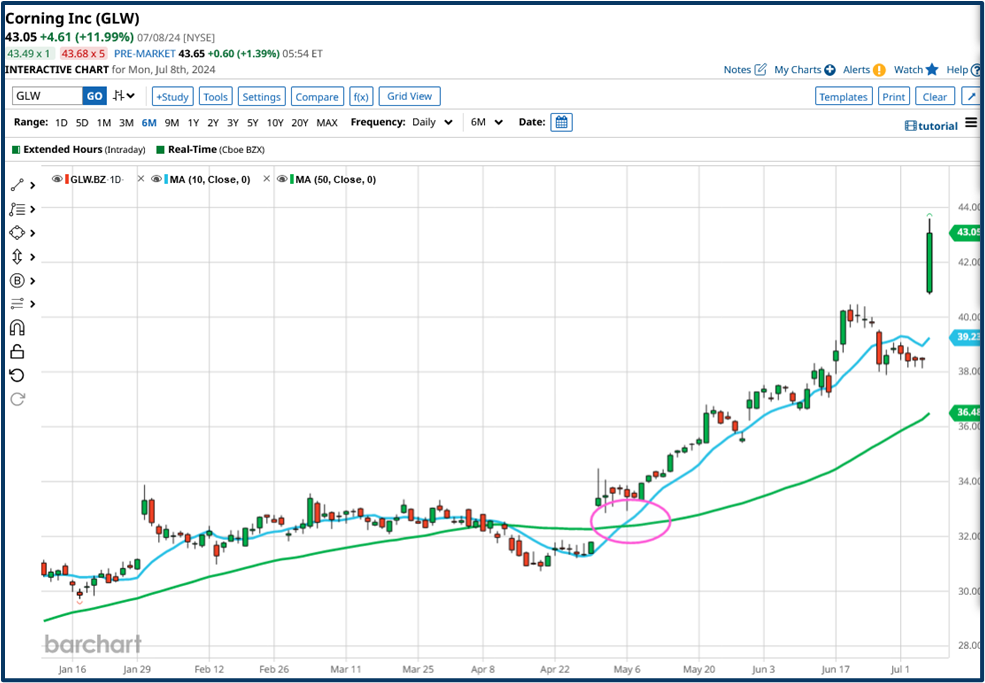The image size is (985, 683).
Task: Open the hamburger menu at top right
Action: click(x=969, y=123)
